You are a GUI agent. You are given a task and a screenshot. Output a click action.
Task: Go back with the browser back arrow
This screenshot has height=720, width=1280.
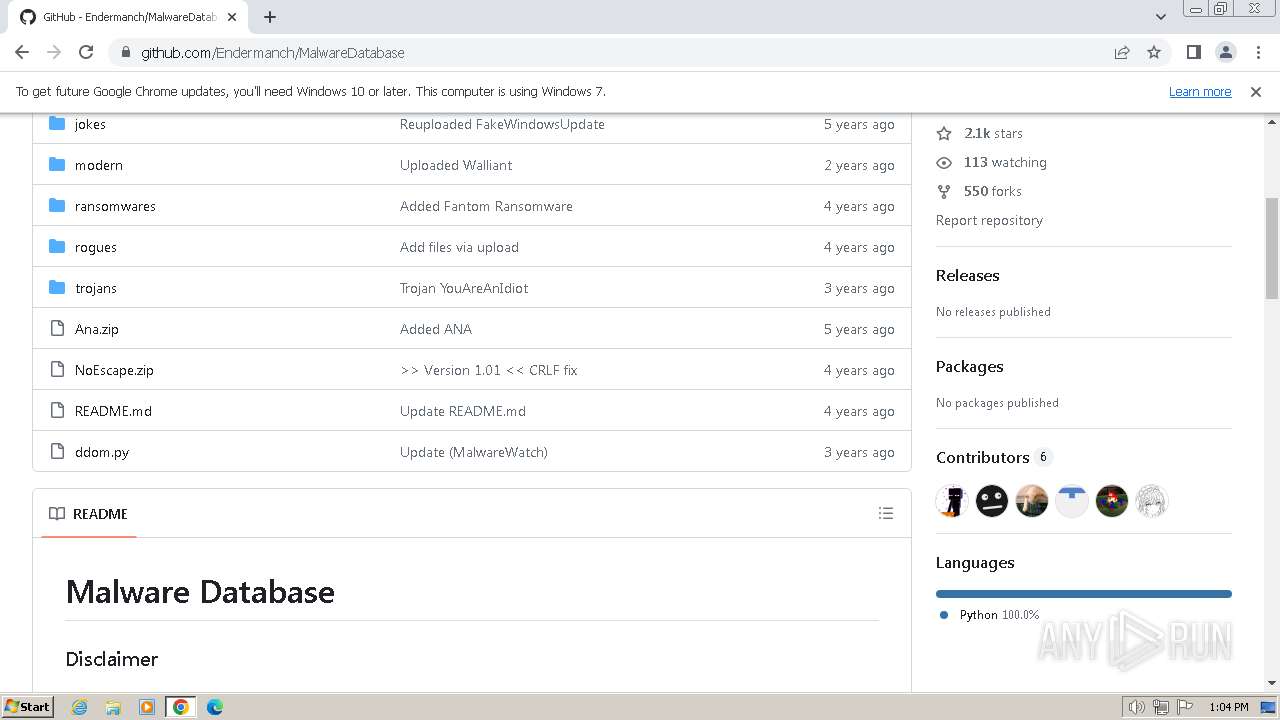point(22,53)
